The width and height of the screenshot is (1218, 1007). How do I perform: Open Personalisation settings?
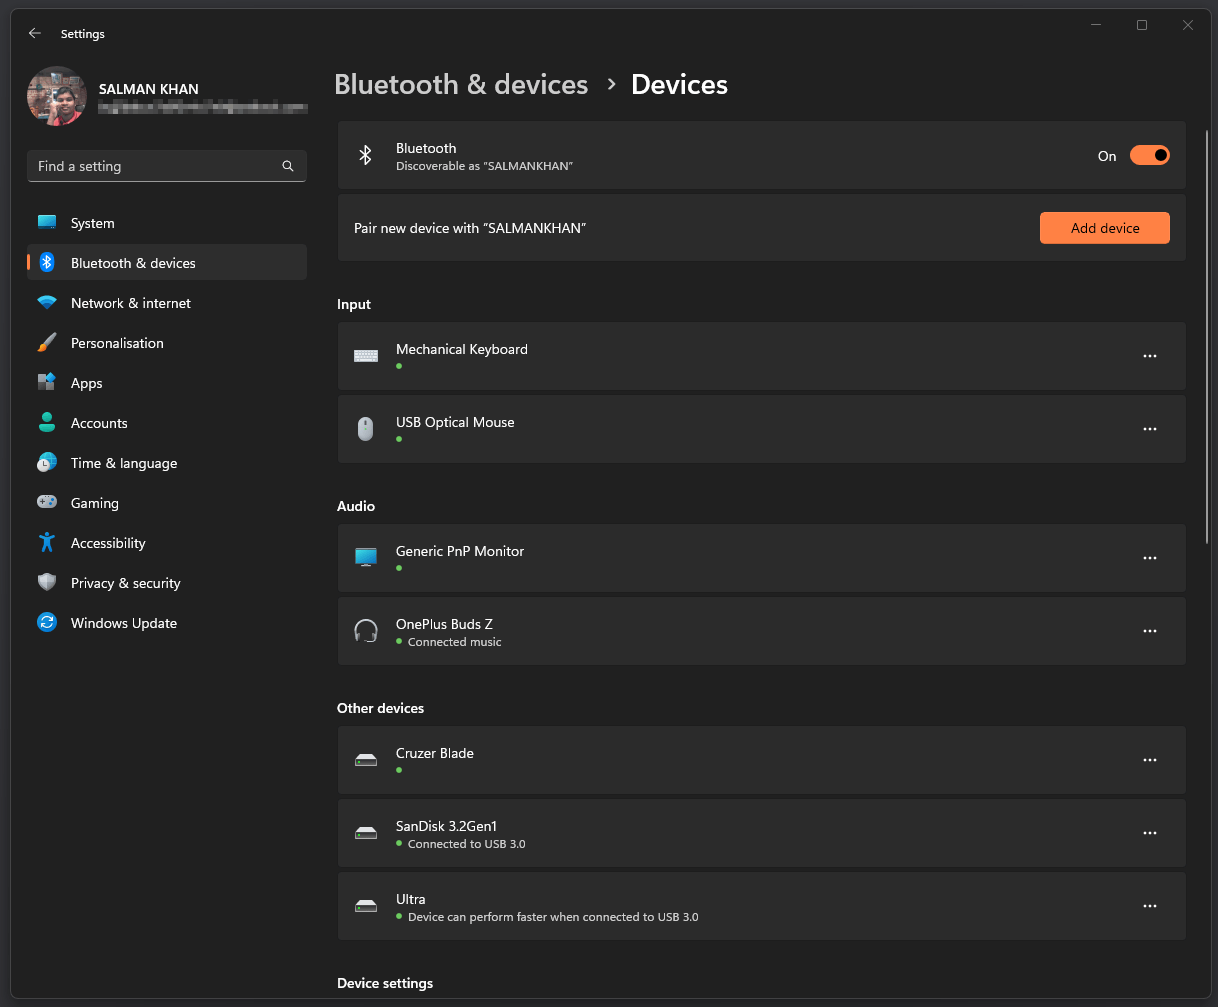167,342
